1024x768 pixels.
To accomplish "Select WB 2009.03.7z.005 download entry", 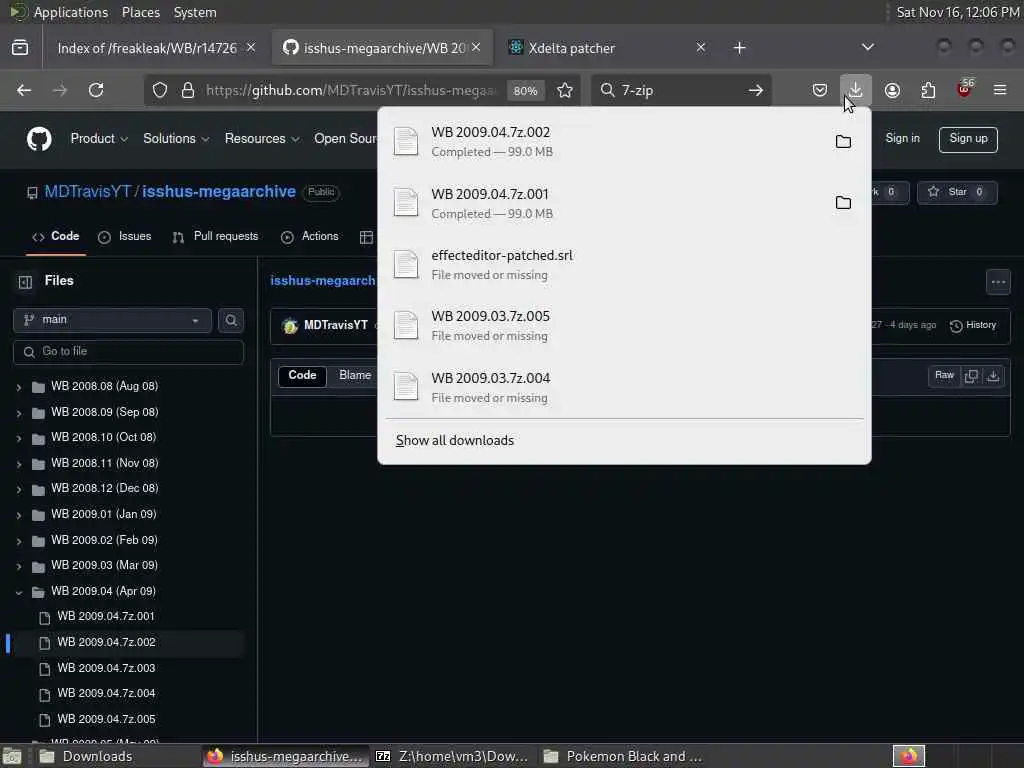I will coord(624,326).
